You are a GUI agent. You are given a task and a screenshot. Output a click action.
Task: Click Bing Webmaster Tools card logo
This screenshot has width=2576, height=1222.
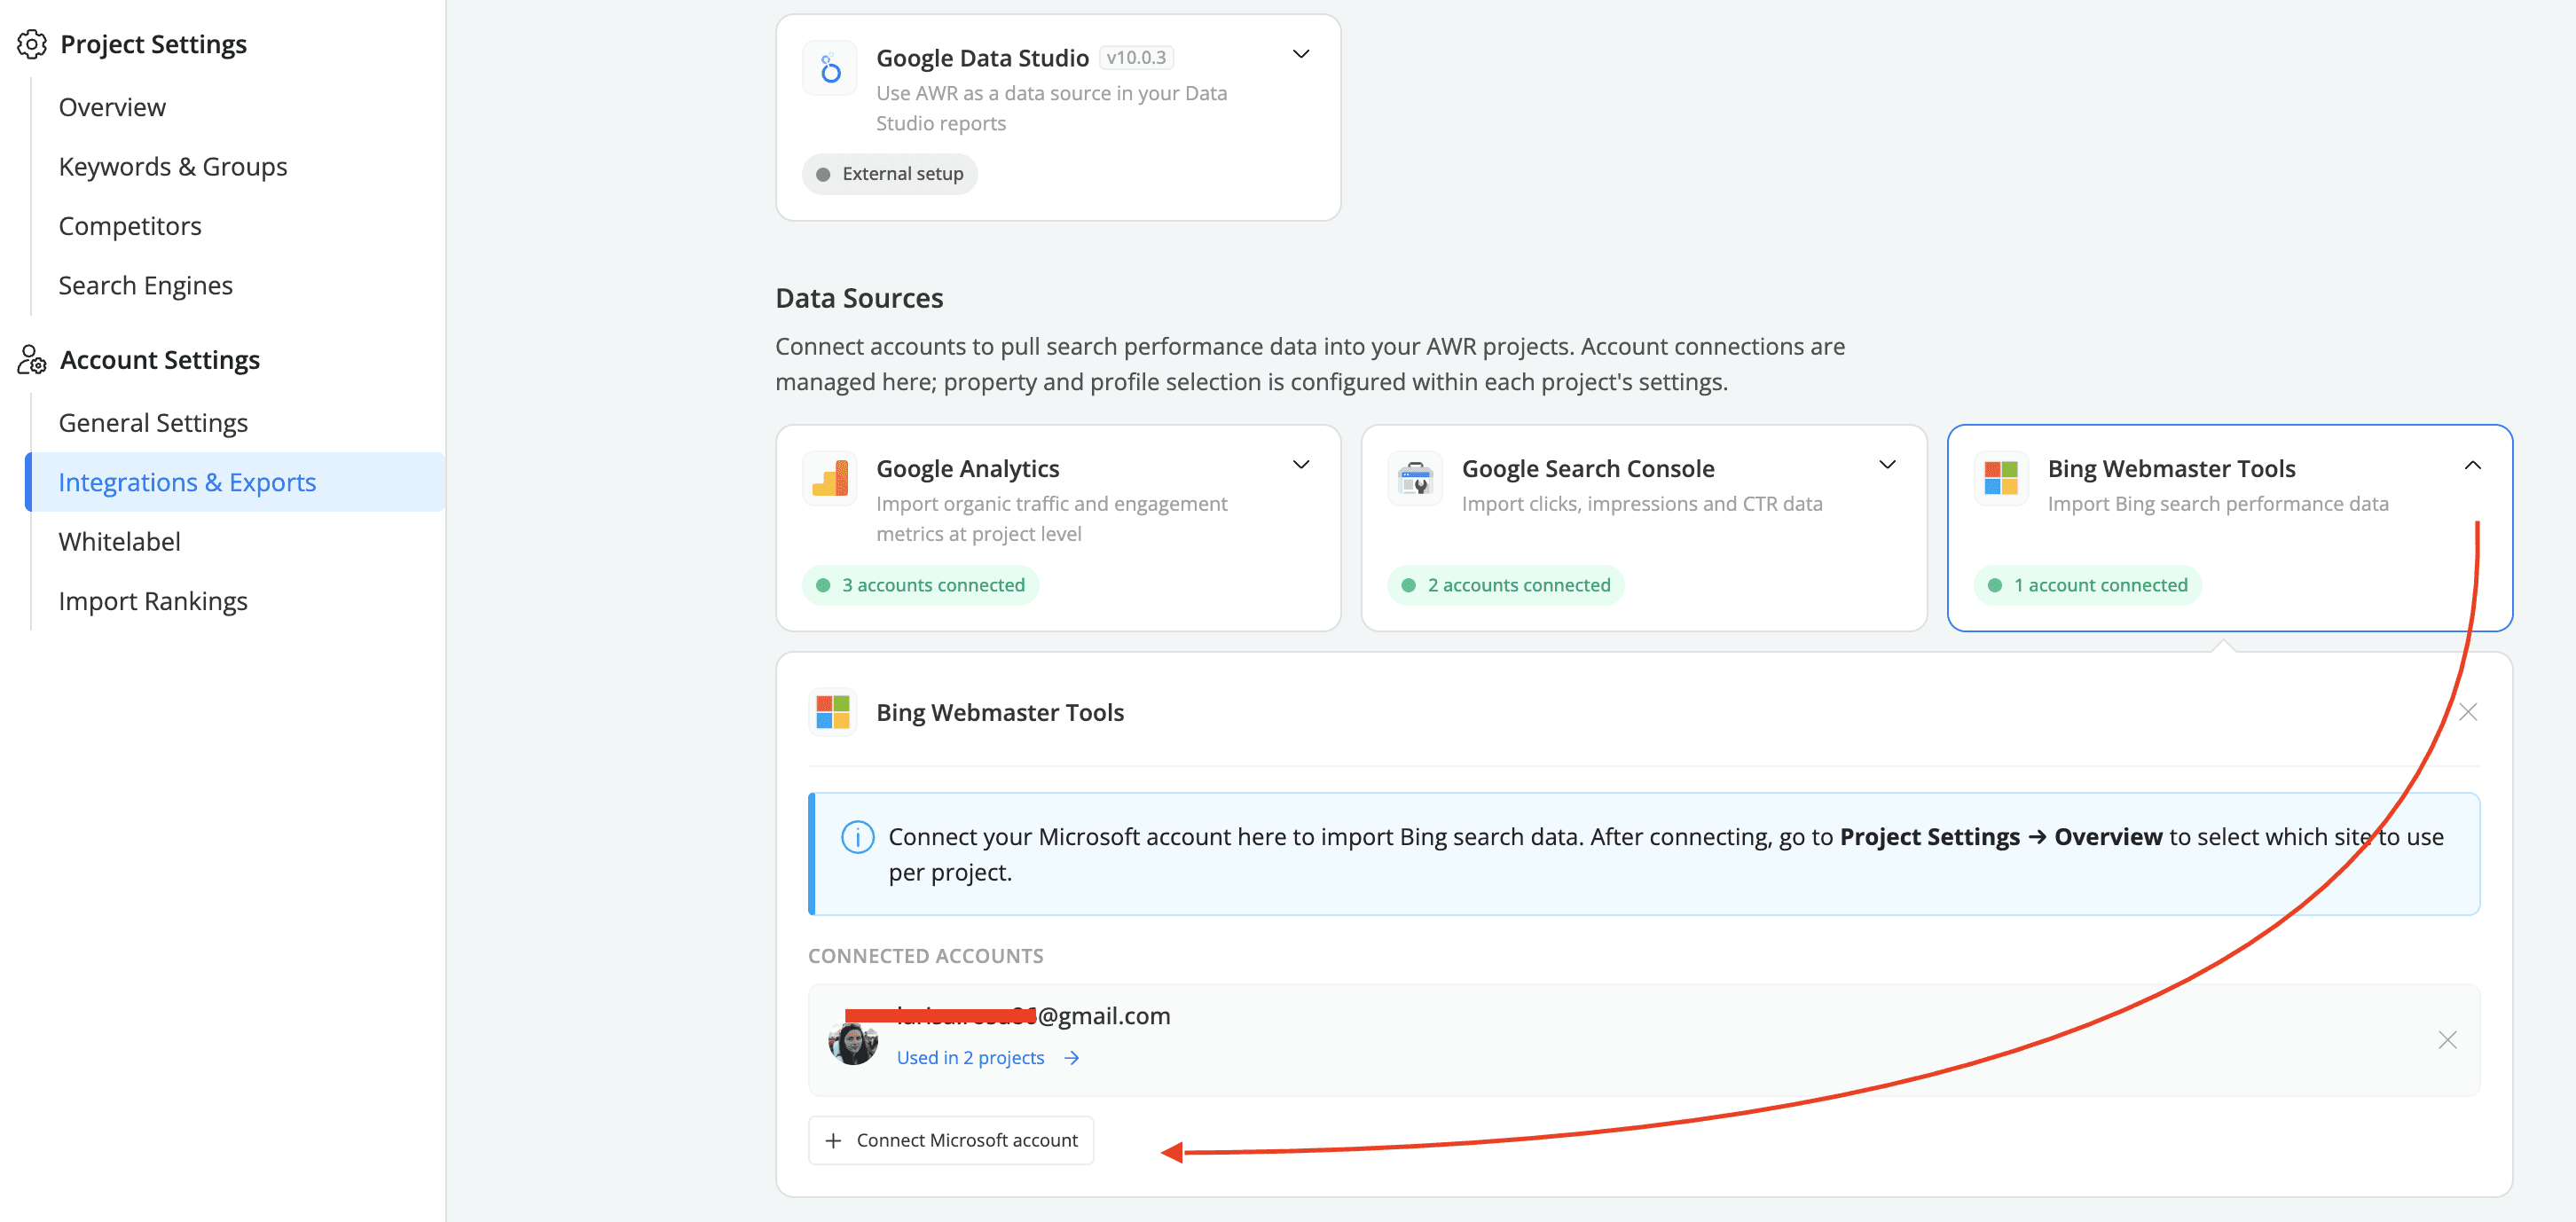(2001, 478)
